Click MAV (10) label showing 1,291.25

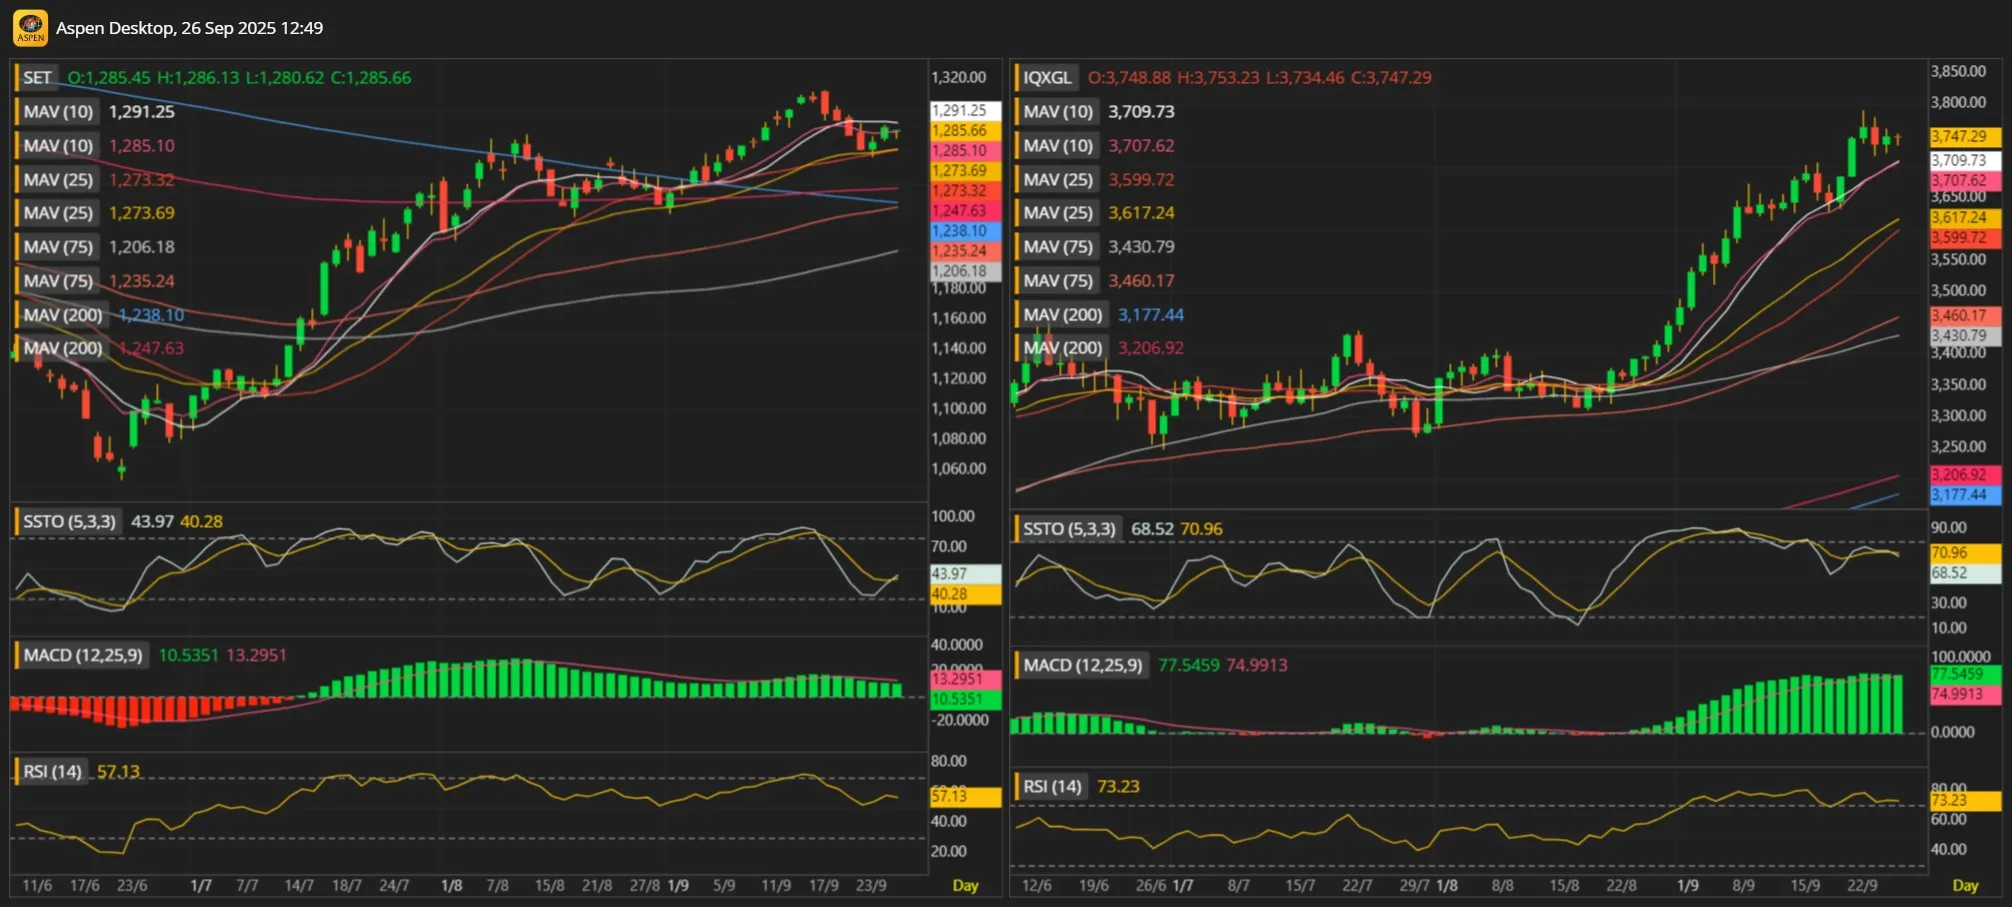[58, 112]
